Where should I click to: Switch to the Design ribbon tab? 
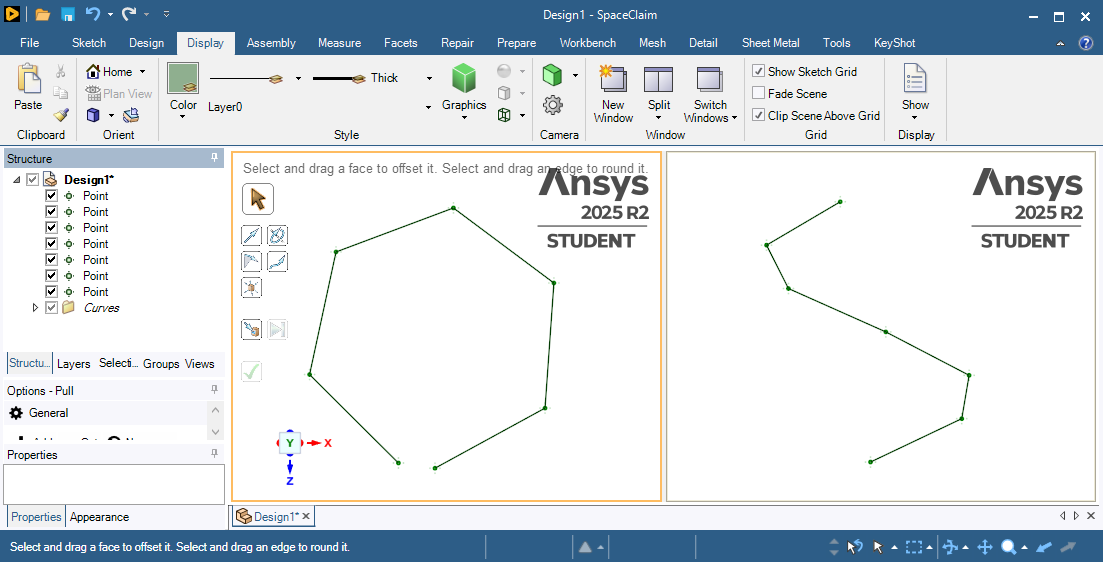[146, 43]
